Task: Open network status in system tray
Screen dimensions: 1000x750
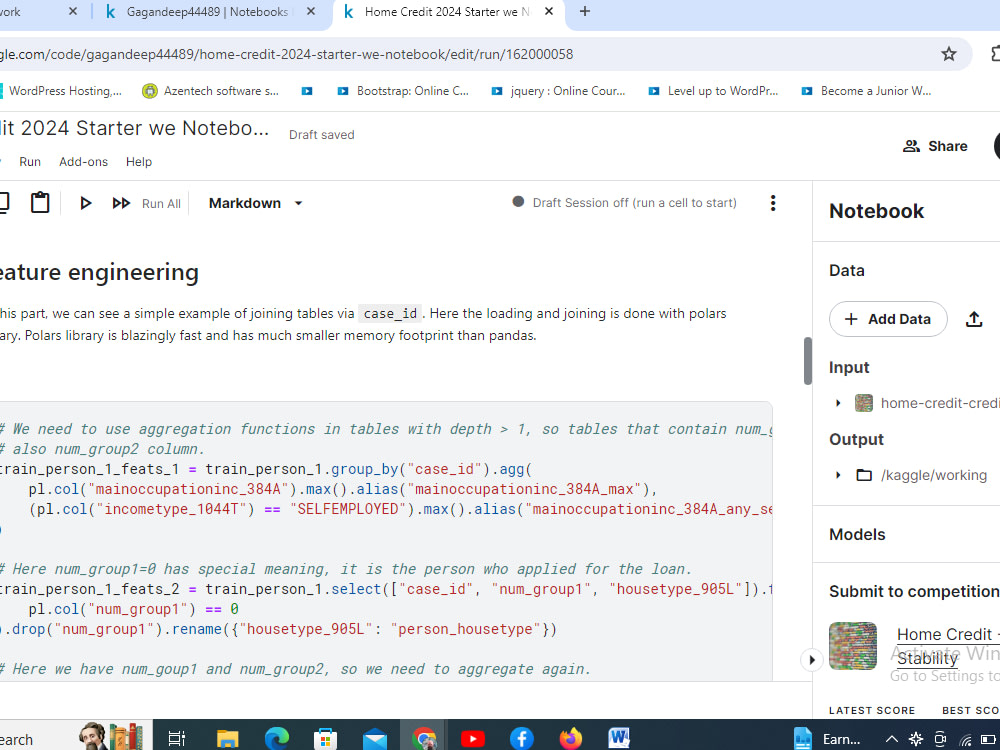Action: [965, 739]
